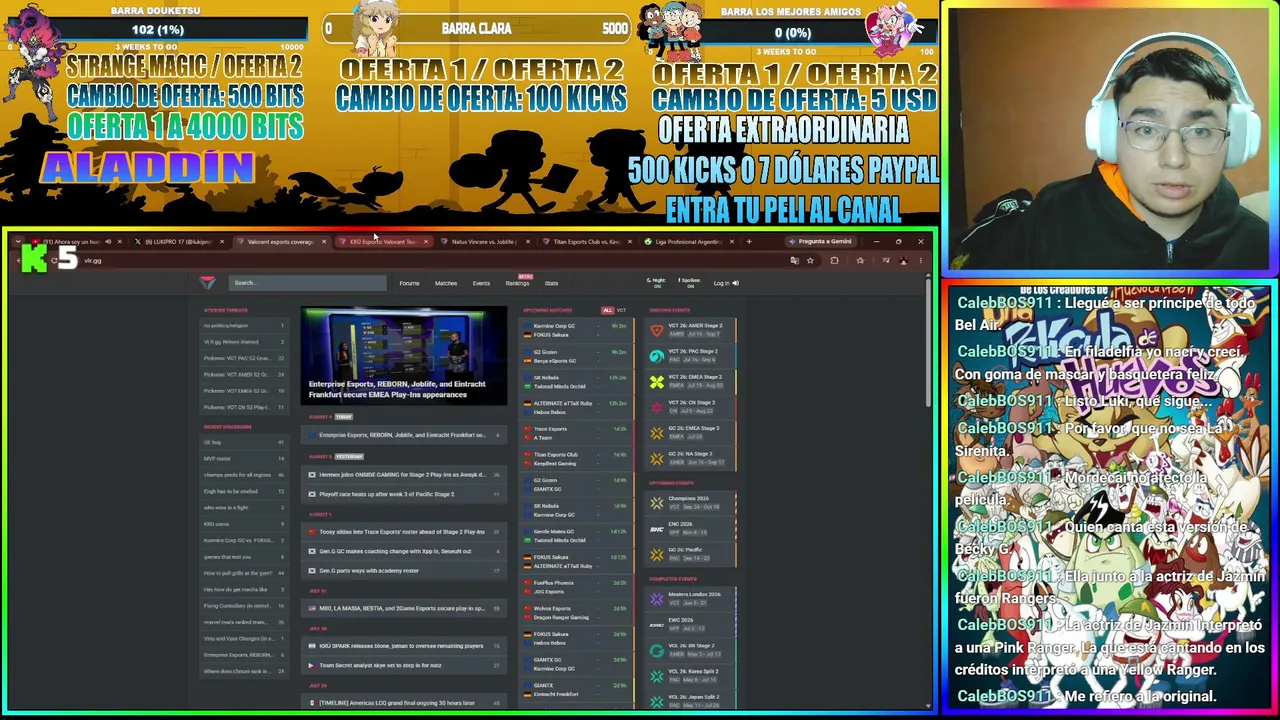Switch to the Valorant esports coverage tab
The width and height of the screenshot is (1280, 720).
point(280,241)
